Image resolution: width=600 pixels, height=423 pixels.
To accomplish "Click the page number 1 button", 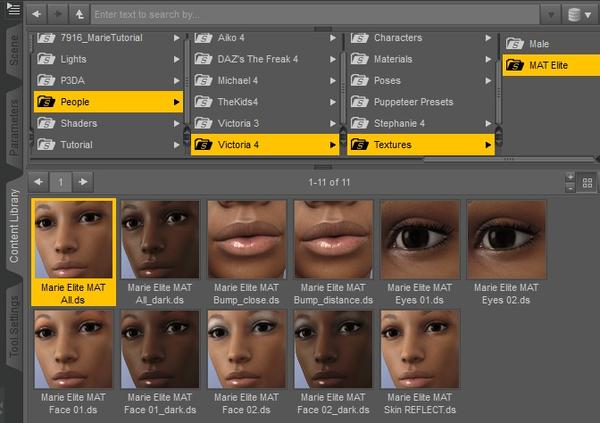I will 60,183.
